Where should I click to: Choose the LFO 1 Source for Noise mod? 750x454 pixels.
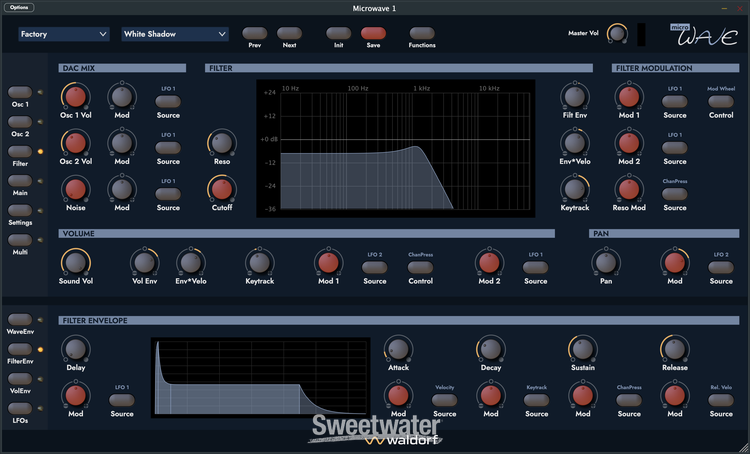(x=168, y=194)
